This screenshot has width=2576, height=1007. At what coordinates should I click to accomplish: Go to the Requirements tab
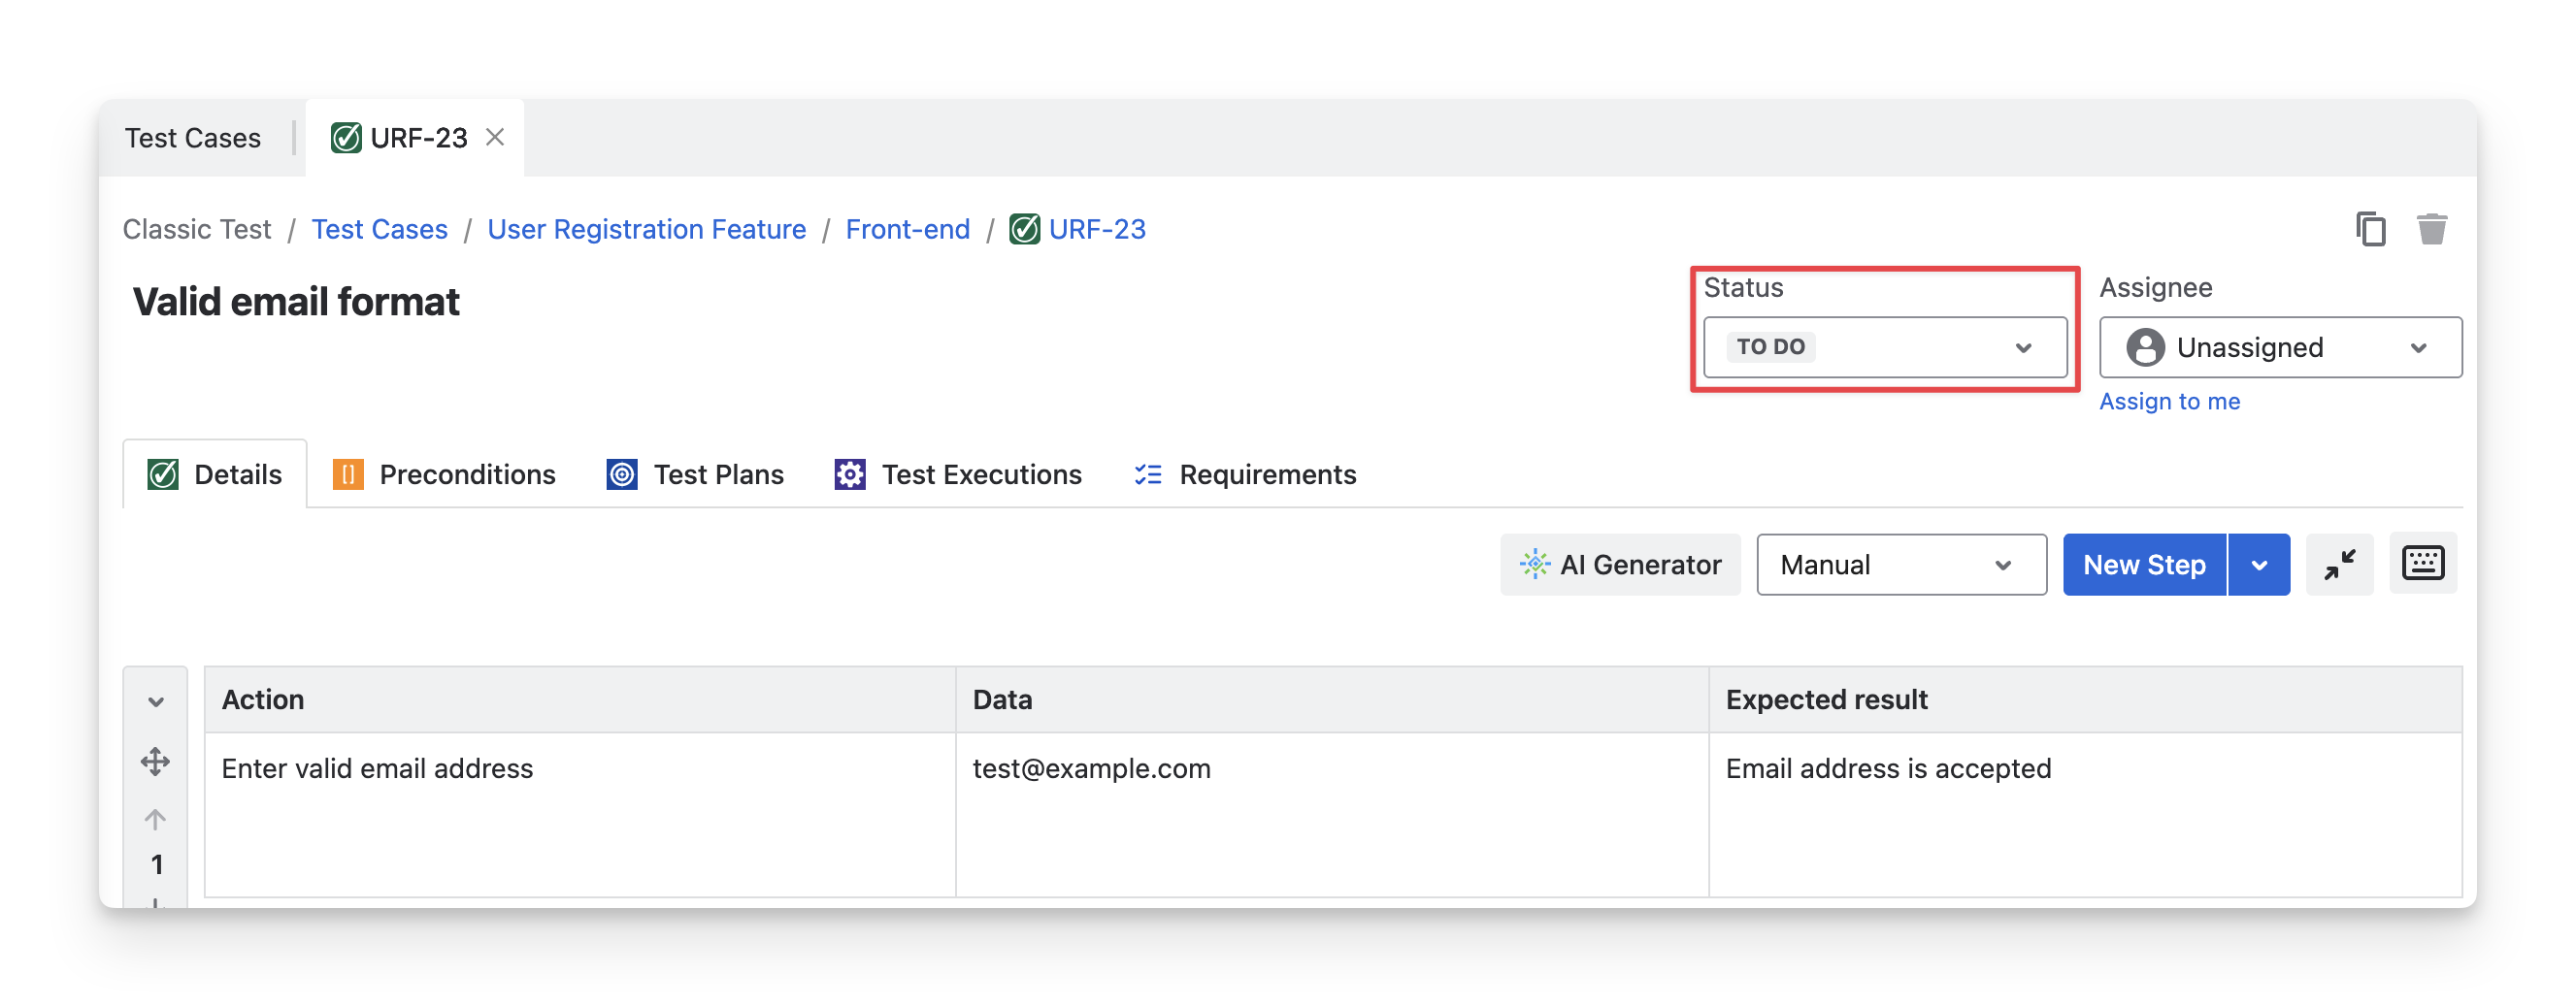pyautogui.click(x=1245, y=474)
